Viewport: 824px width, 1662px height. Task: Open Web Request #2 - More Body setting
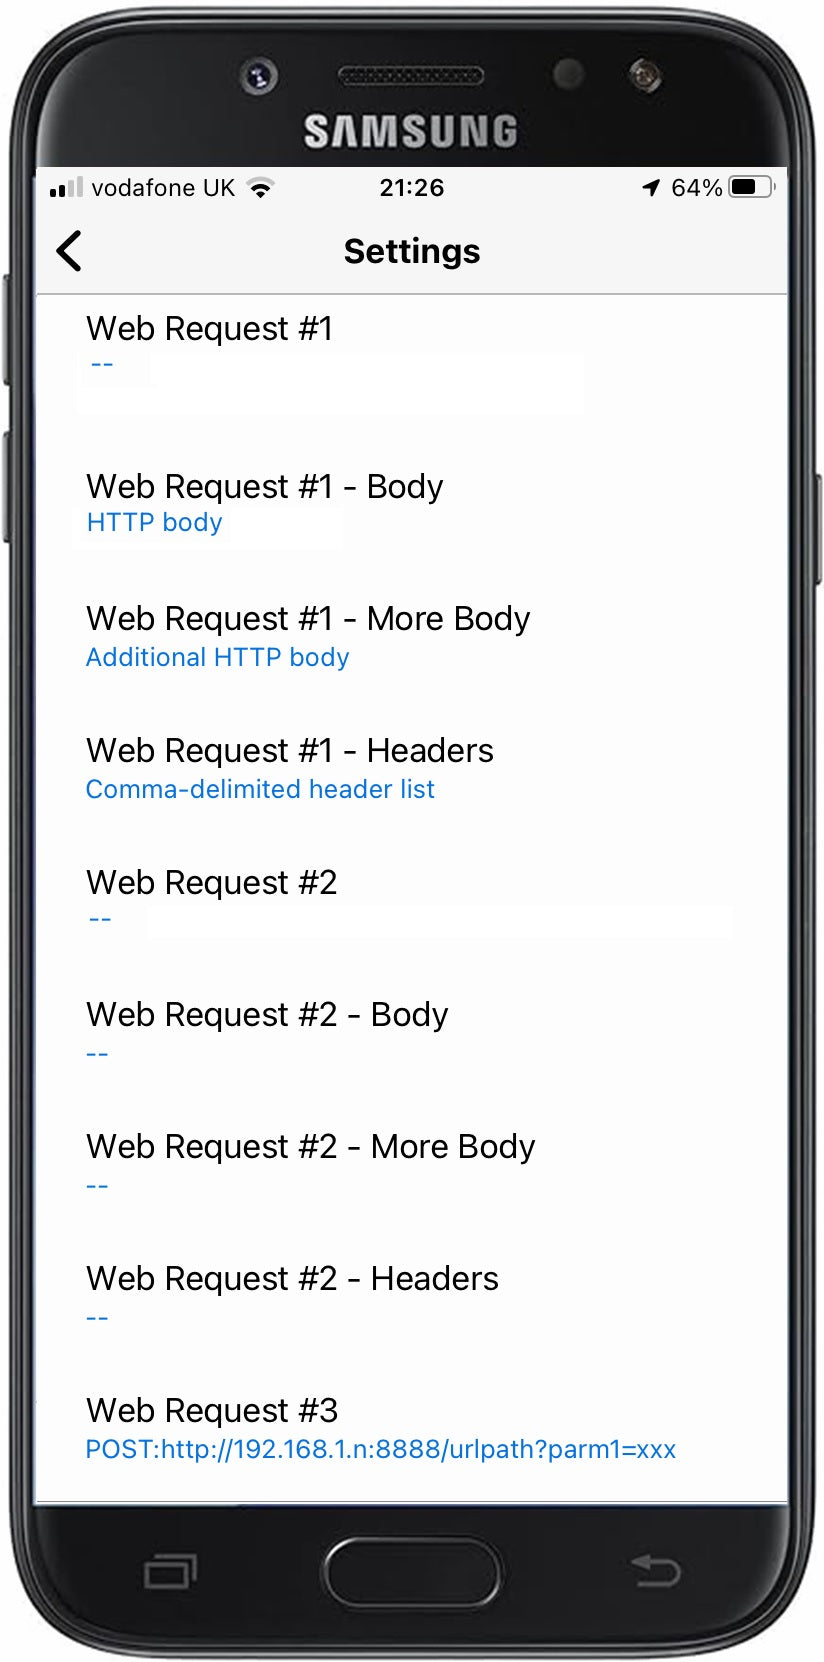pos(310,1147)
